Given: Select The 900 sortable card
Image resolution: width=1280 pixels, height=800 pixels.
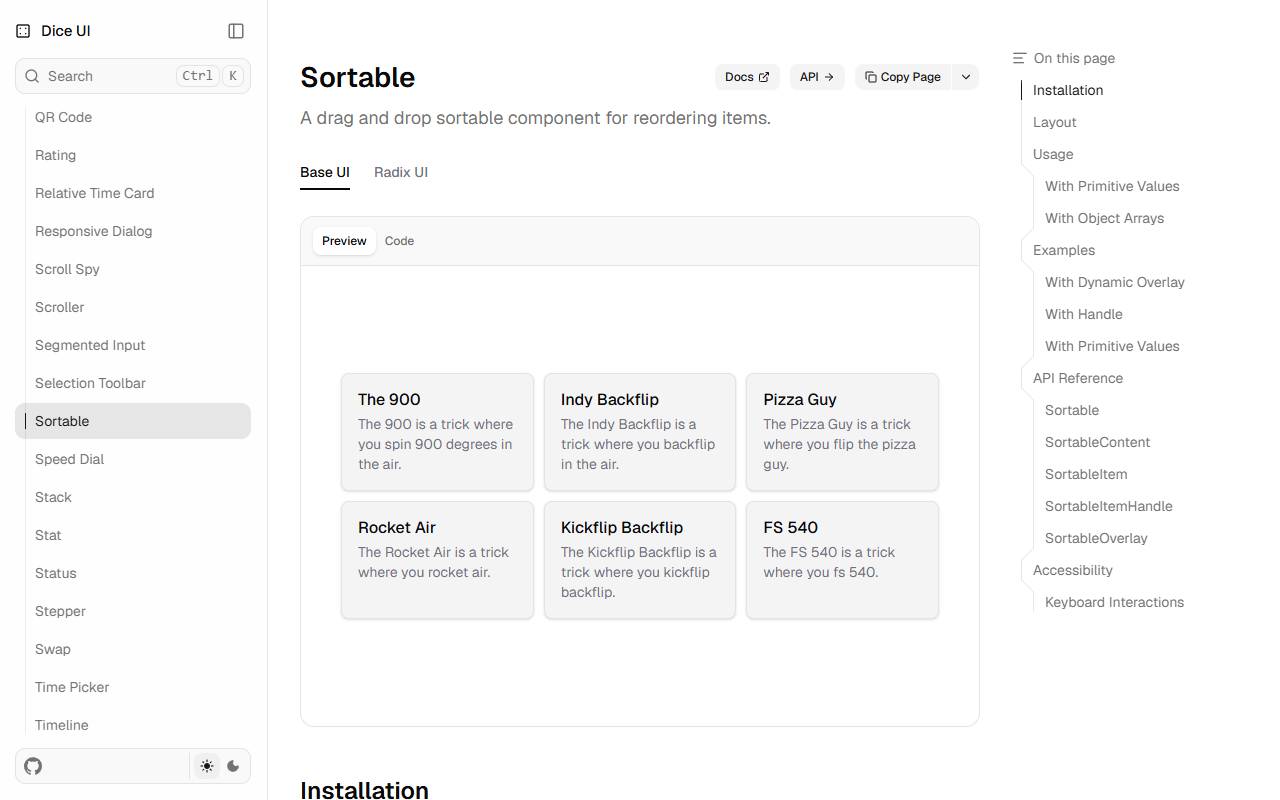Looking at the screenshot, I should (x=437, y=432).
